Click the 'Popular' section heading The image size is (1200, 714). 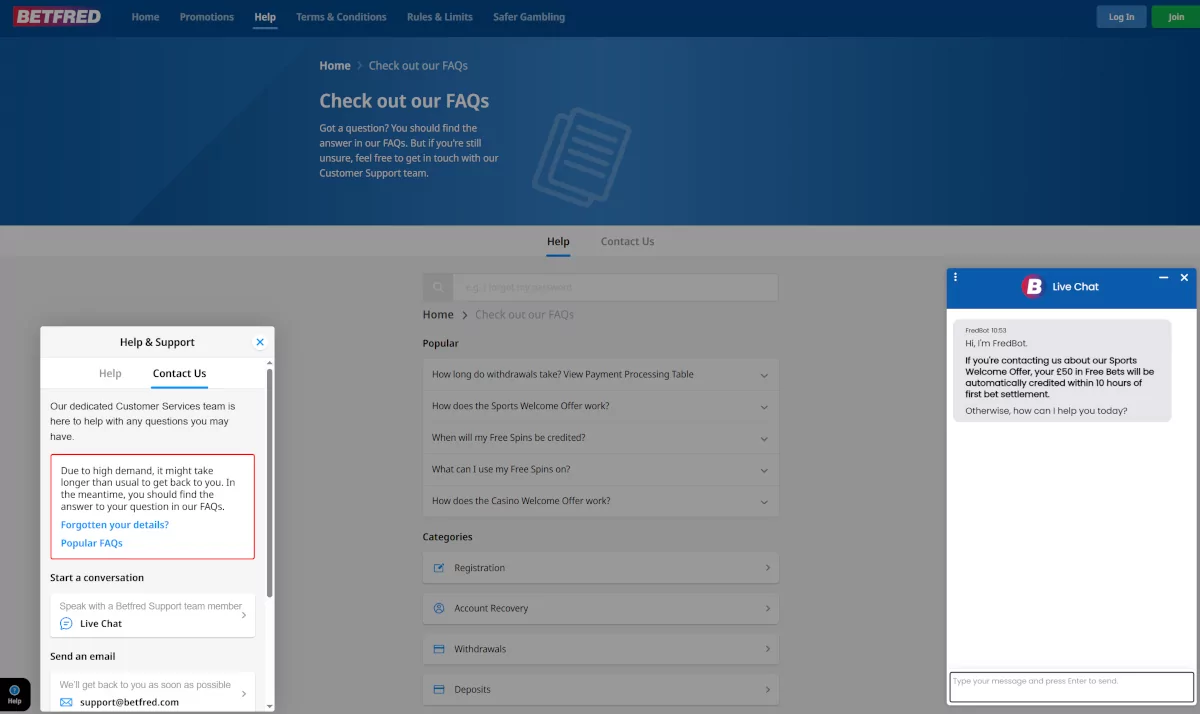pos(441,343)
